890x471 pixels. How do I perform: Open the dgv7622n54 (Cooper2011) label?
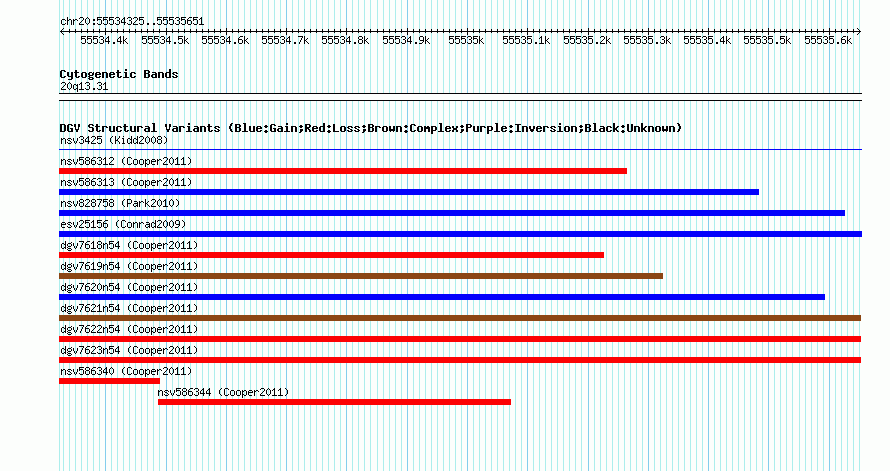[x=129, y=329]
